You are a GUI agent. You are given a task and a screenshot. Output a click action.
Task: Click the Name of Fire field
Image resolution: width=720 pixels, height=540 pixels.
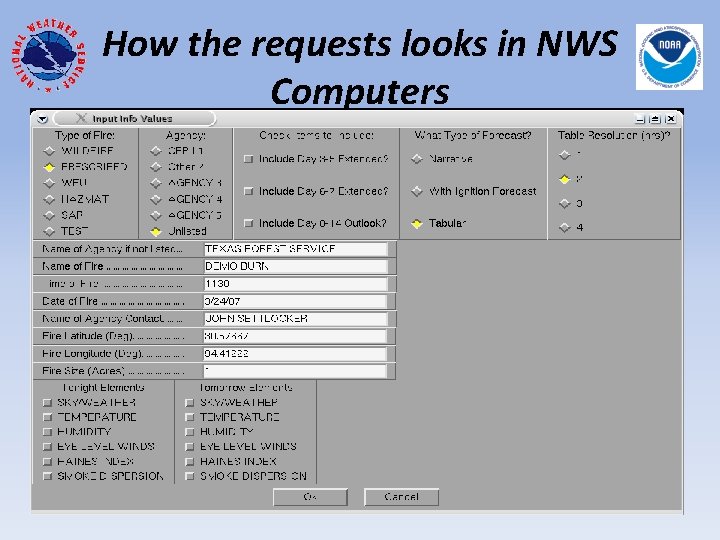coord(295,266)
